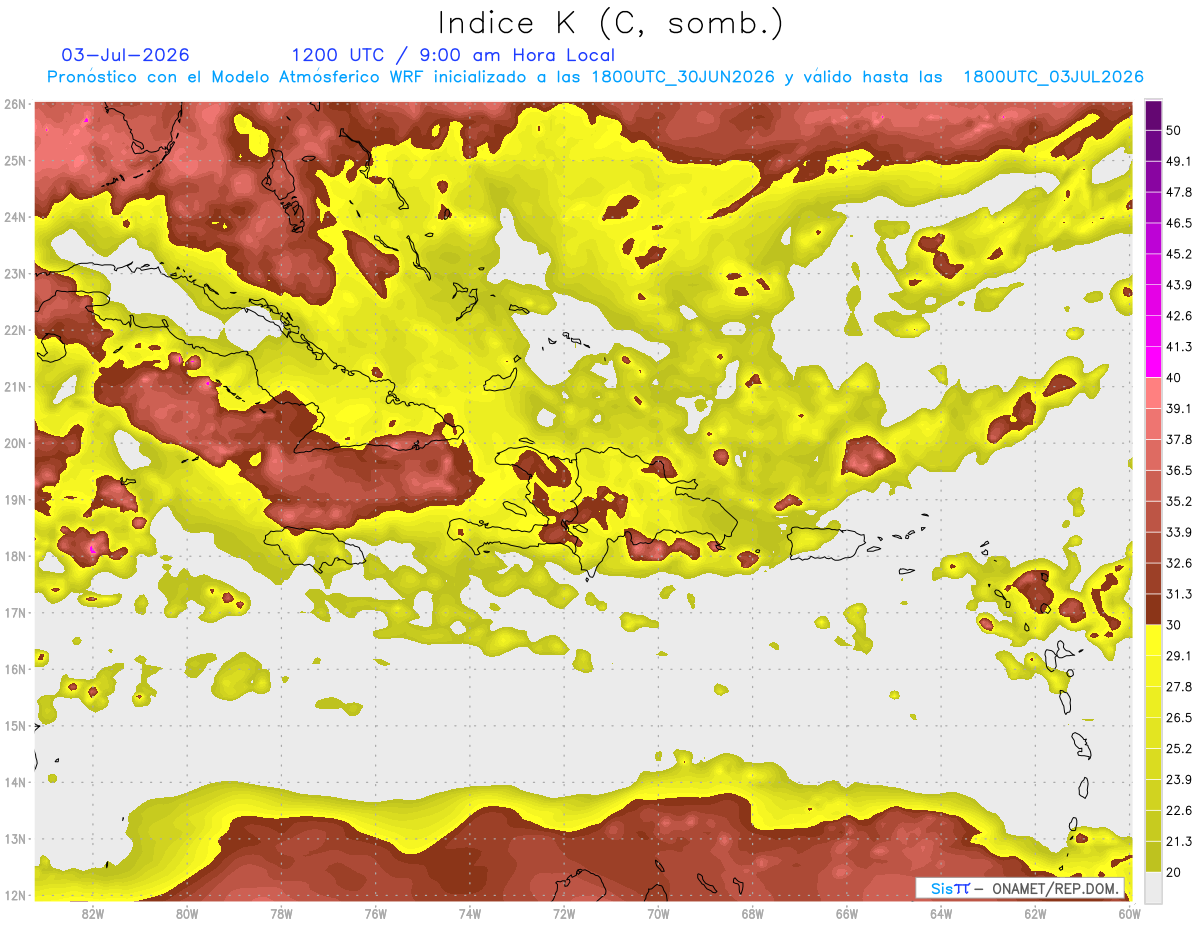Click the colorbar label '36.5'
Viewport: 1200px width, 927px height.
coord(1178,470)
